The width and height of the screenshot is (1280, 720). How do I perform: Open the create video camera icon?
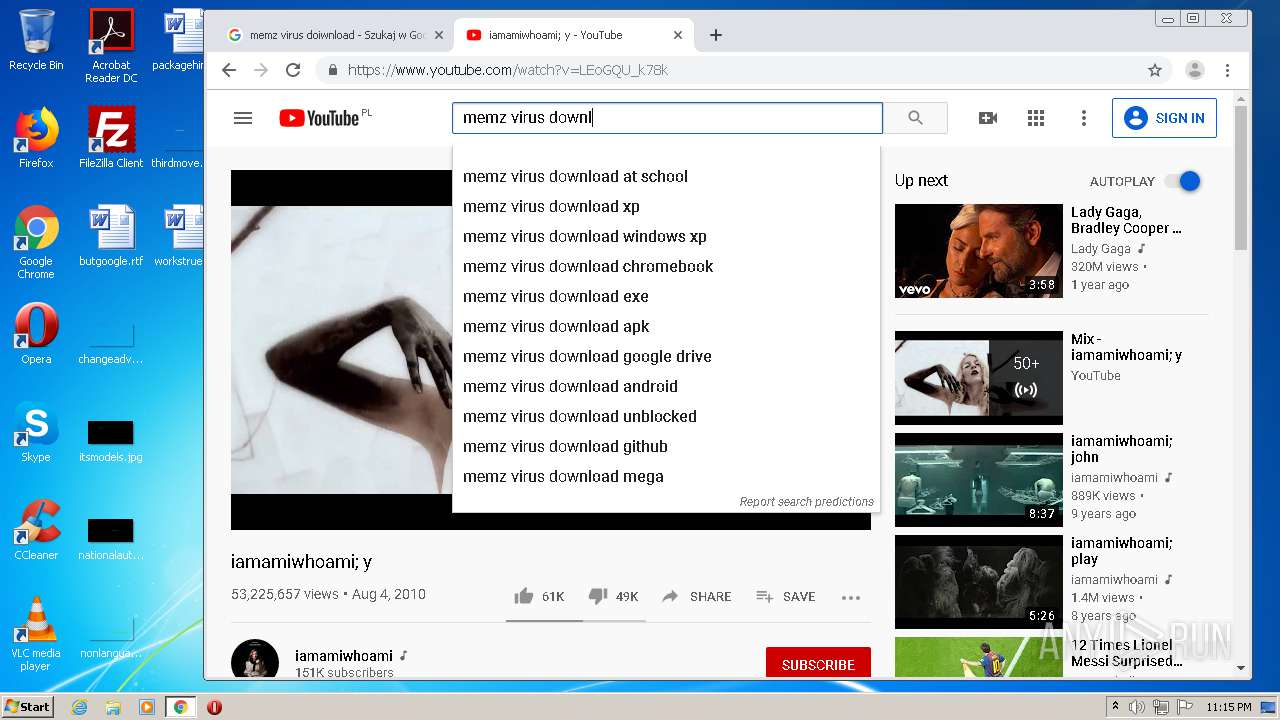988,118
